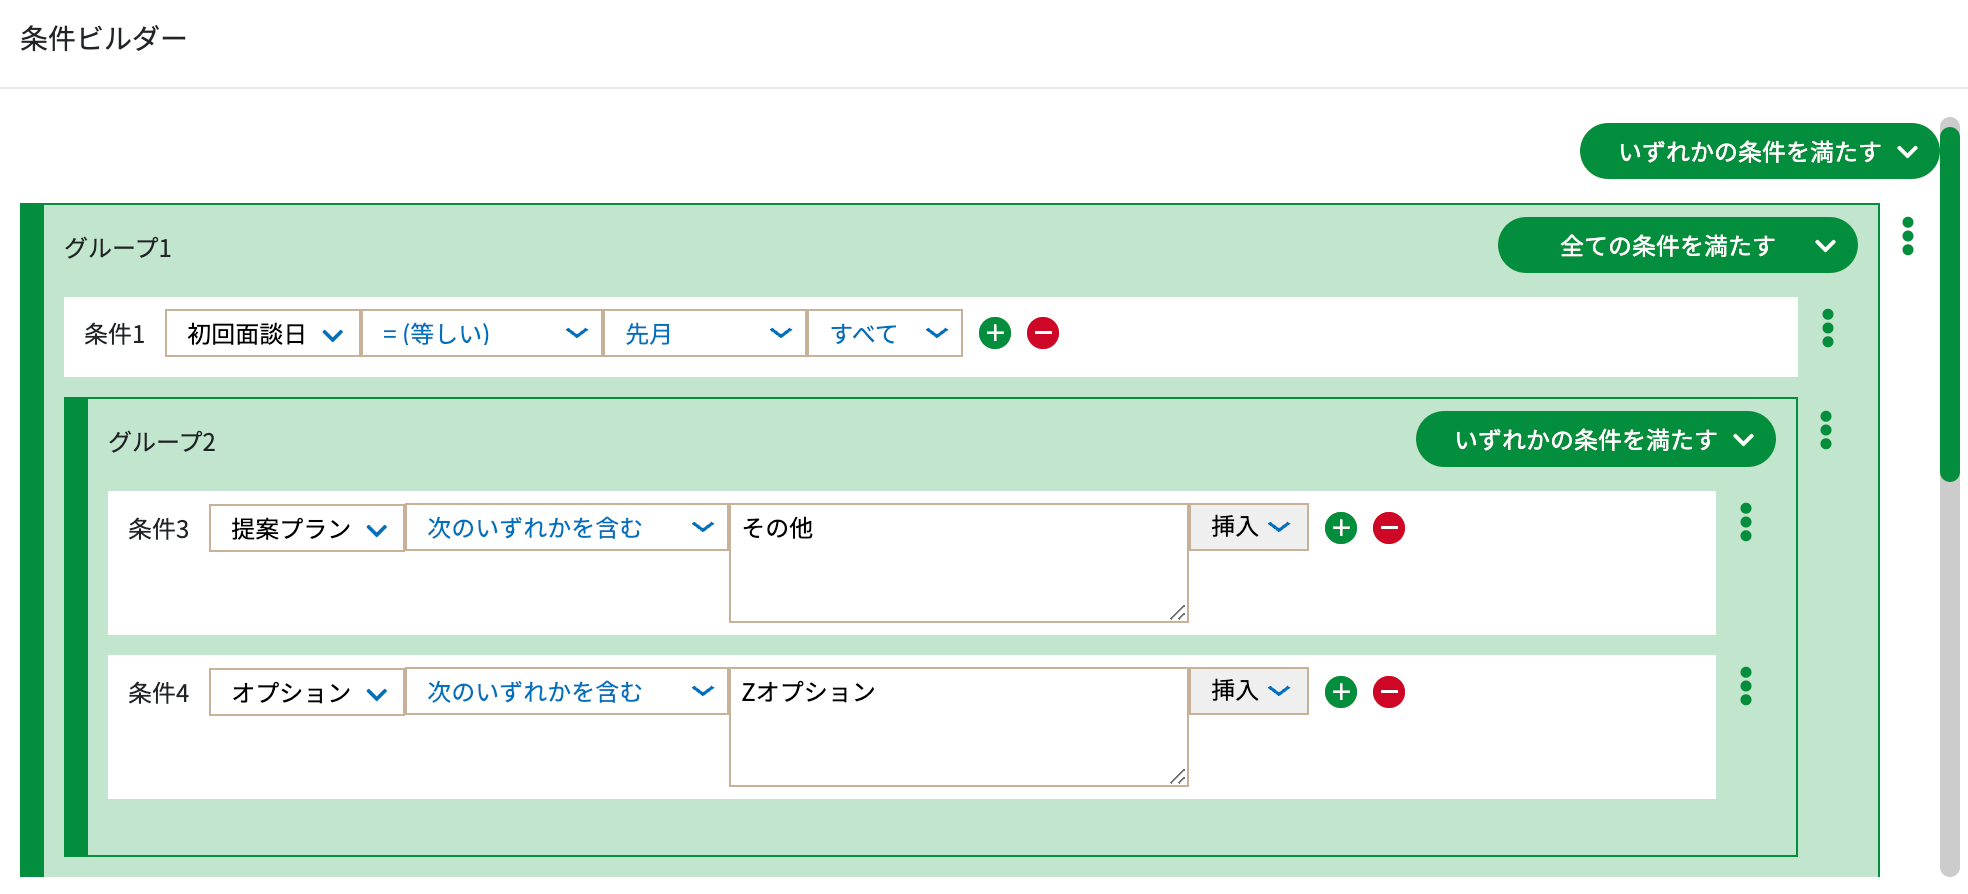Screen dimensions: 1968x894
Task: Open グループ2's いずれかの条件を満たす dropdown
Action: coord(1596,439)
